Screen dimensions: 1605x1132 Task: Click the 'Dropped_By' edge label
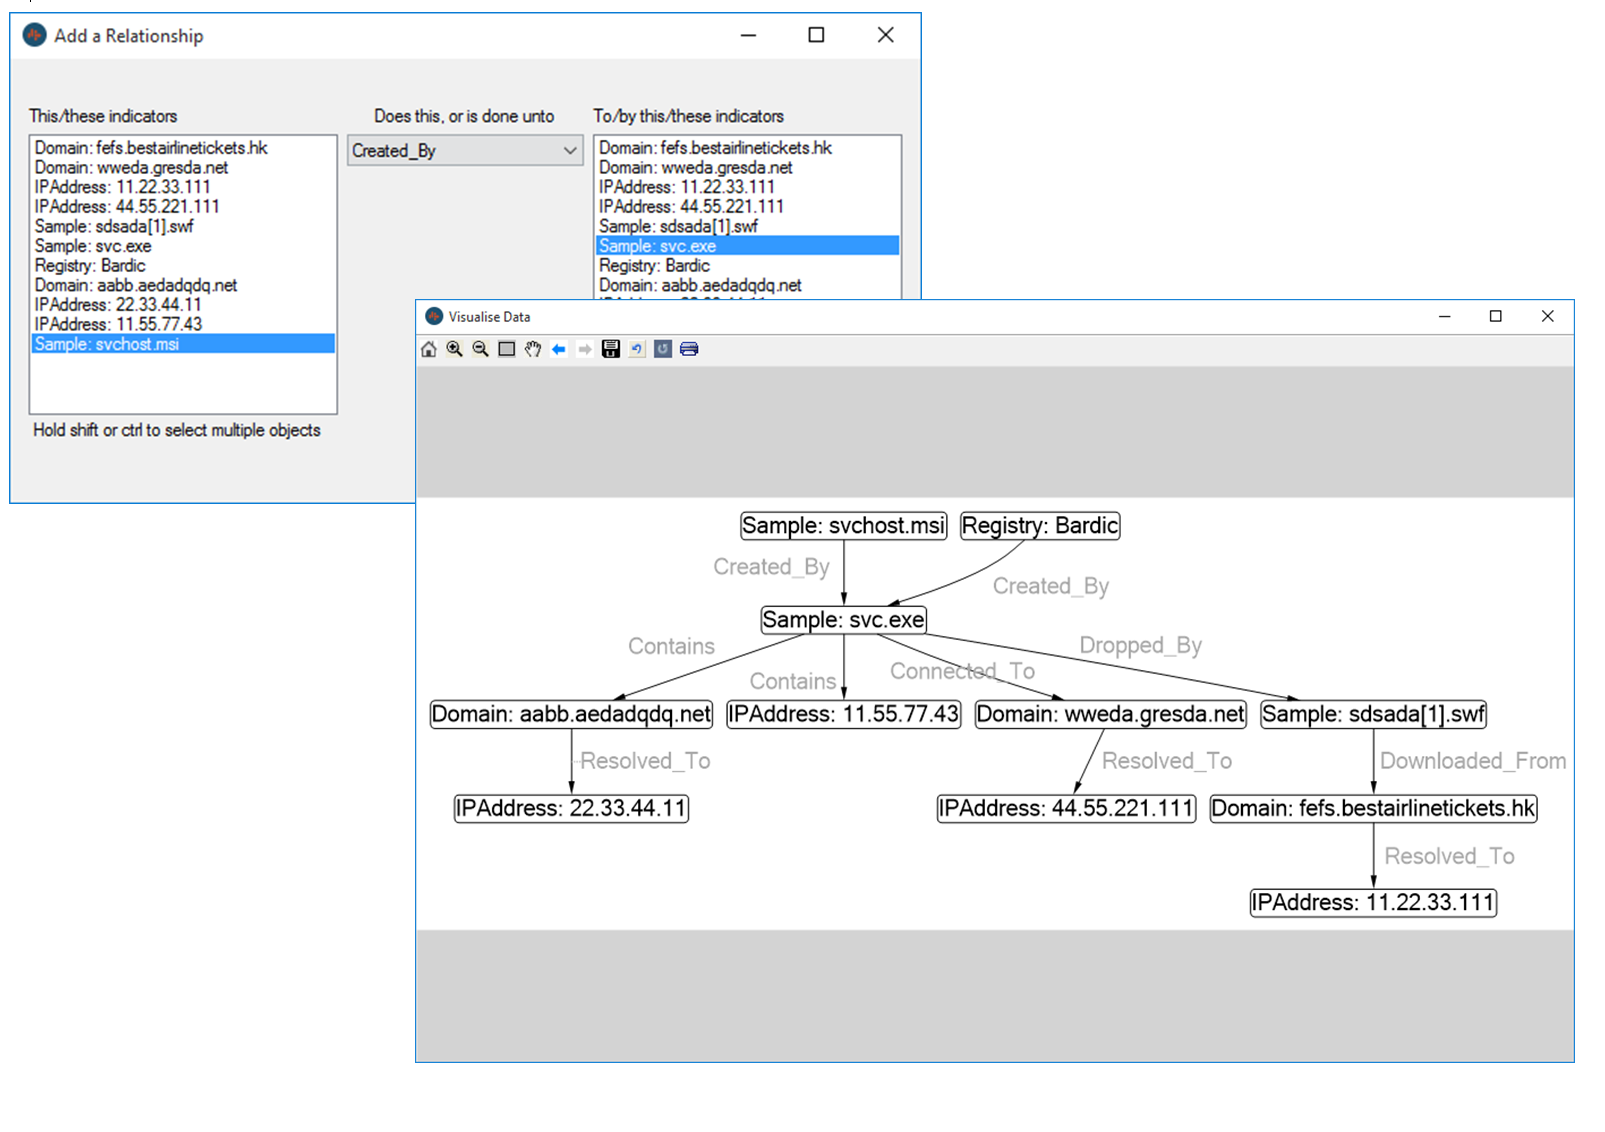click(1140, 646)
